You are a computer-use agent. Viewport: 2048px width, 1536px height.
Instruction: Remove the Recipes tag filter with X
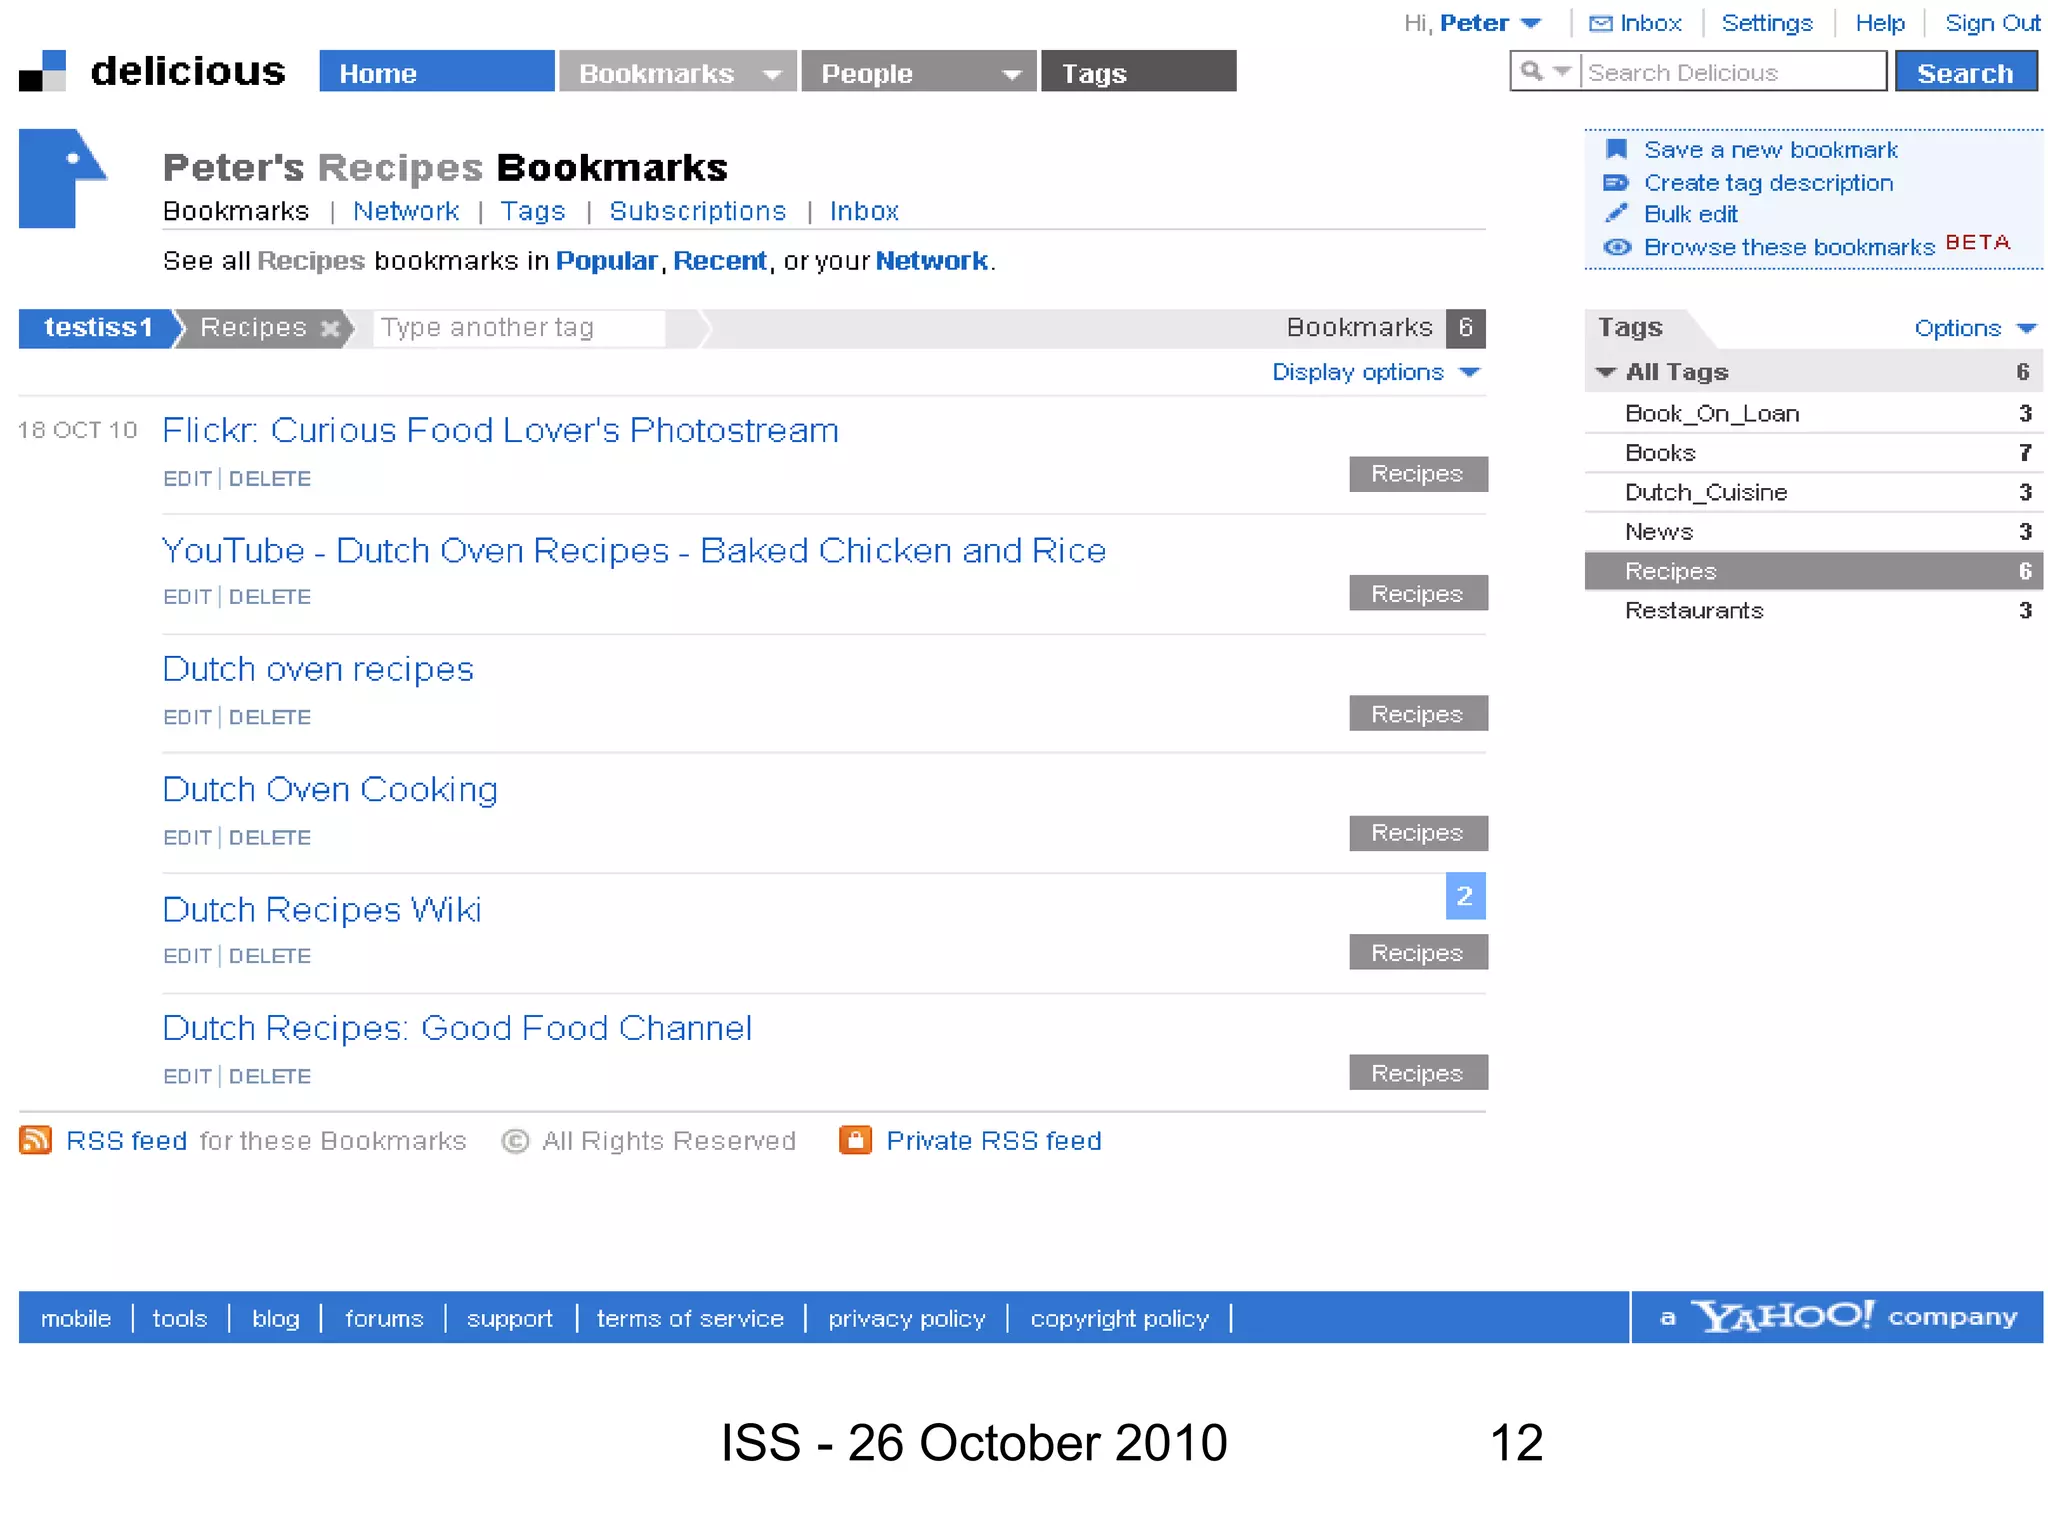[330, 328]
